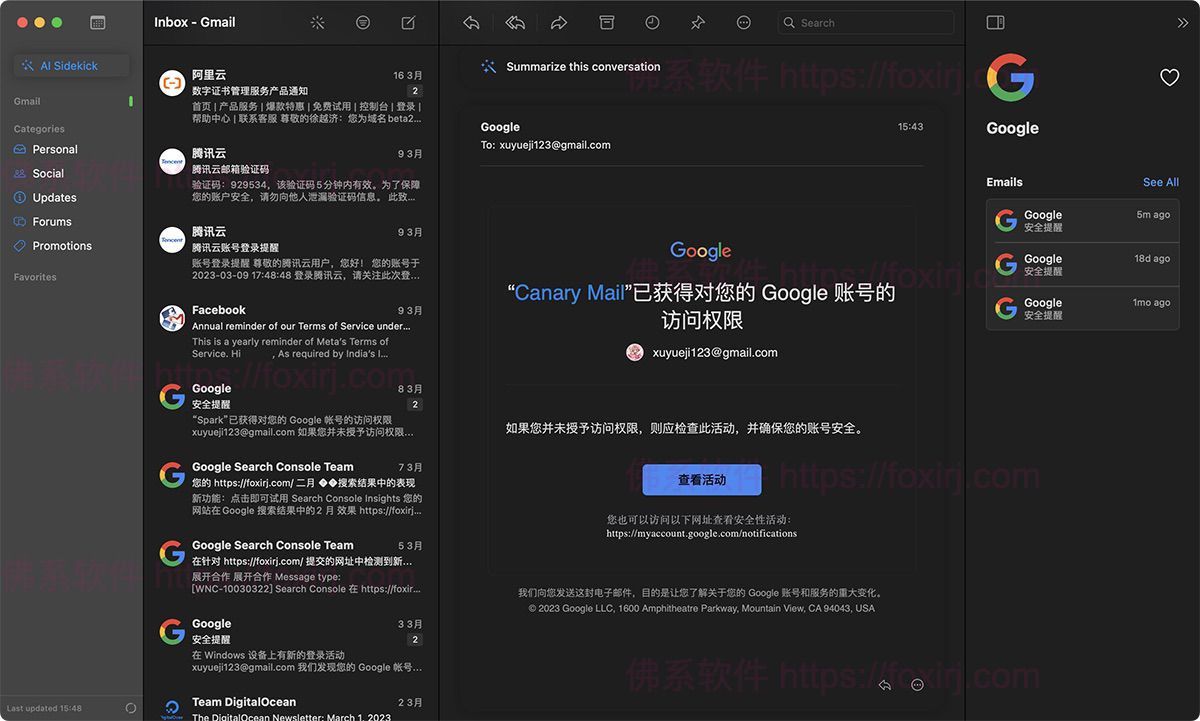Open the more options ellipsis in the toolbar

[x=743, y=22]
